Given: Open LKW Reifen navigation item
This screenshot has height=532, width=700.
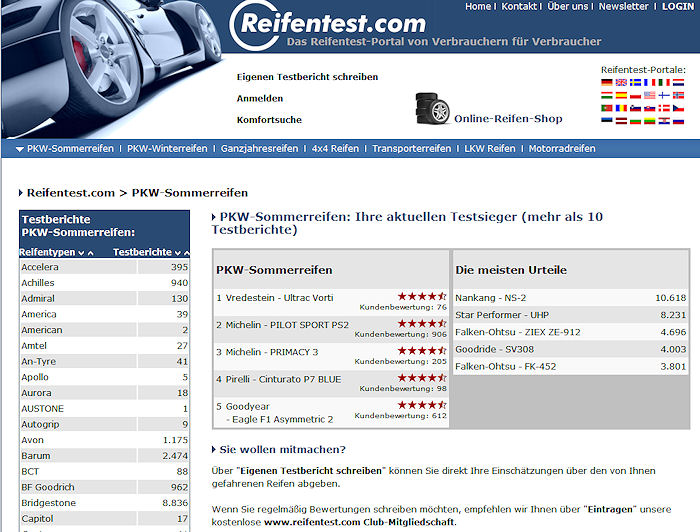Looking at the screenshot, I should point(490,149).
